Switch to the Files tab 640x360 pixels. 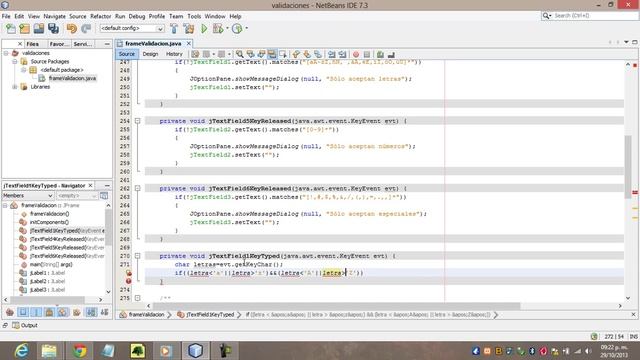click(x=33, y=44)
